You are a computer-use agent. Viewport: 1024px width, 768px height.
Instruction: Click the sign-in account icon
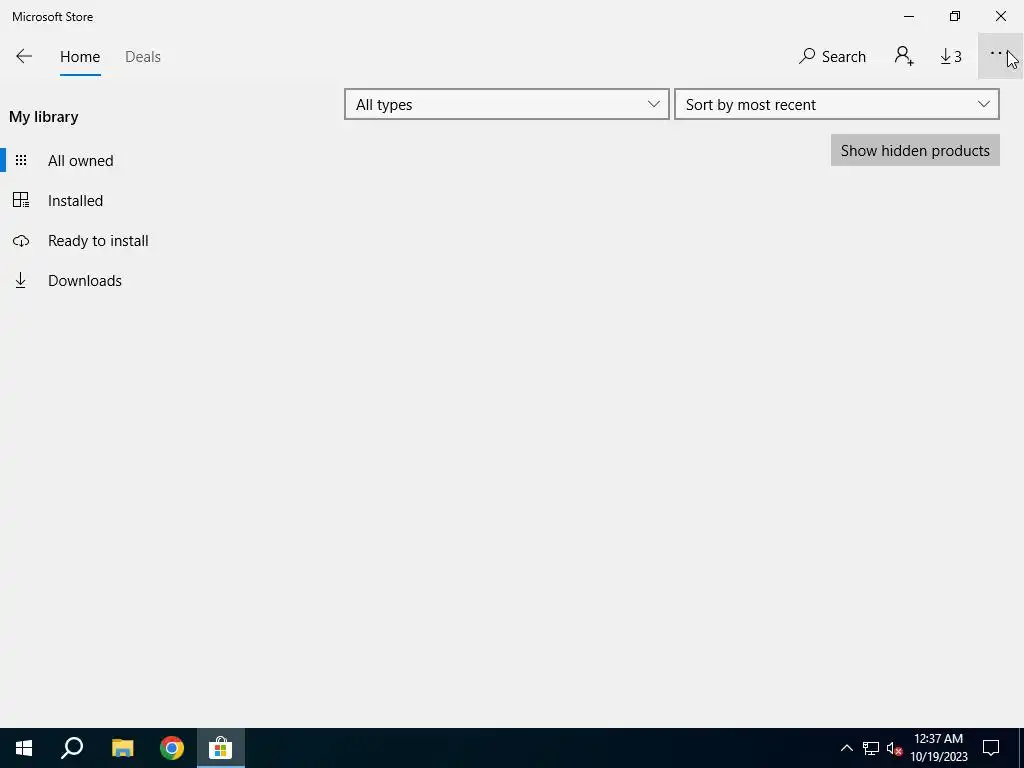click(x=904, y=56)
